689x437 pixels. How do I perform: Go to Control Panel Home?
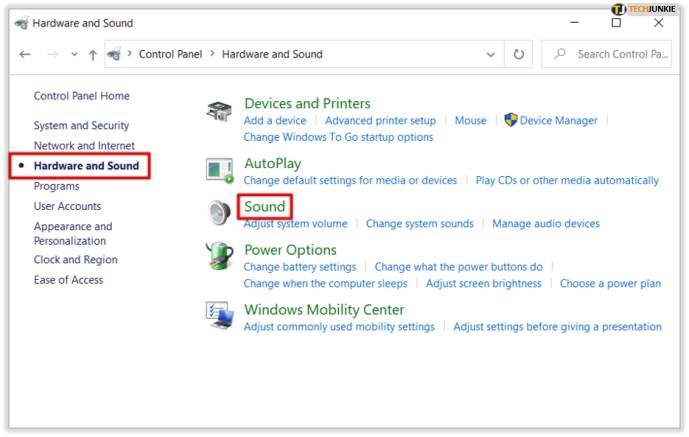pyautogui.click(x=82, y=96)
